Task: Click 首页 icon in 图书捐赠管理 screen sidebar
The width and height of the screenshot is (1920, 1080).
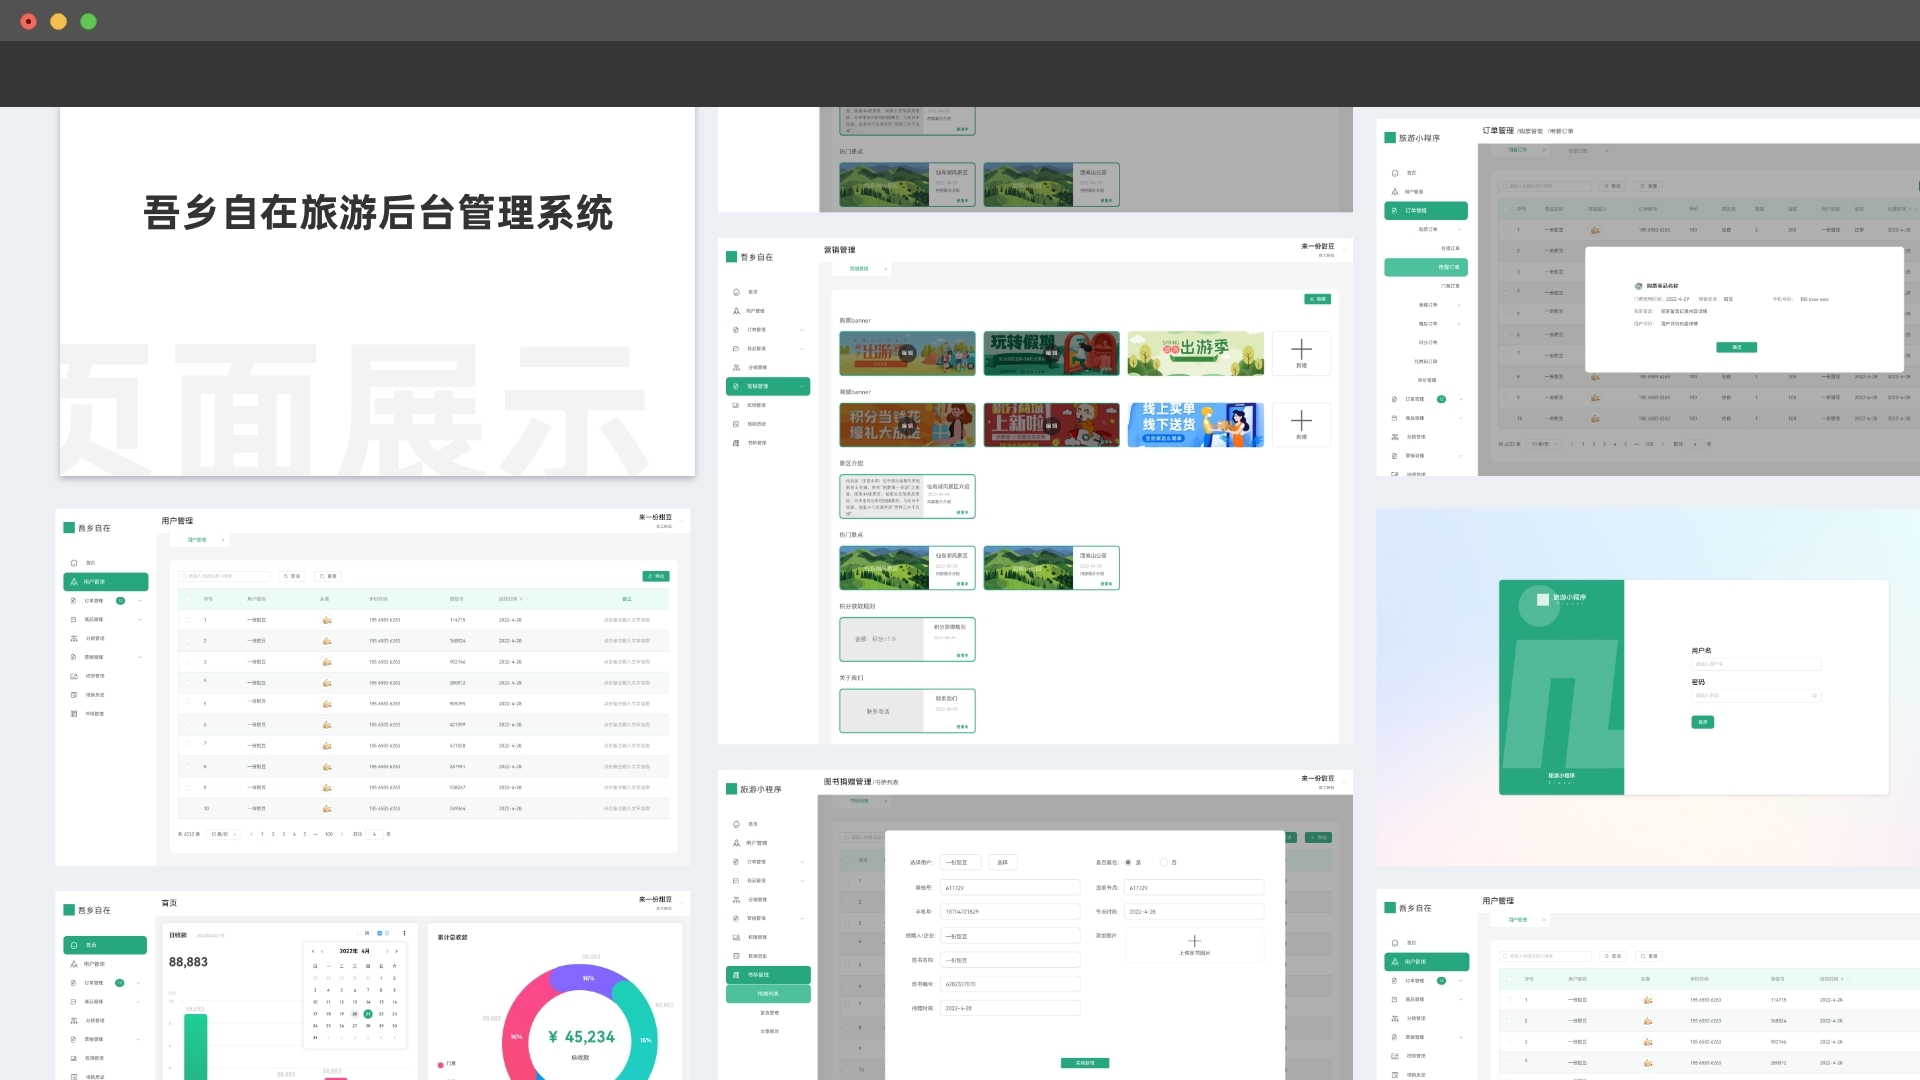Action: click(737, 824)
